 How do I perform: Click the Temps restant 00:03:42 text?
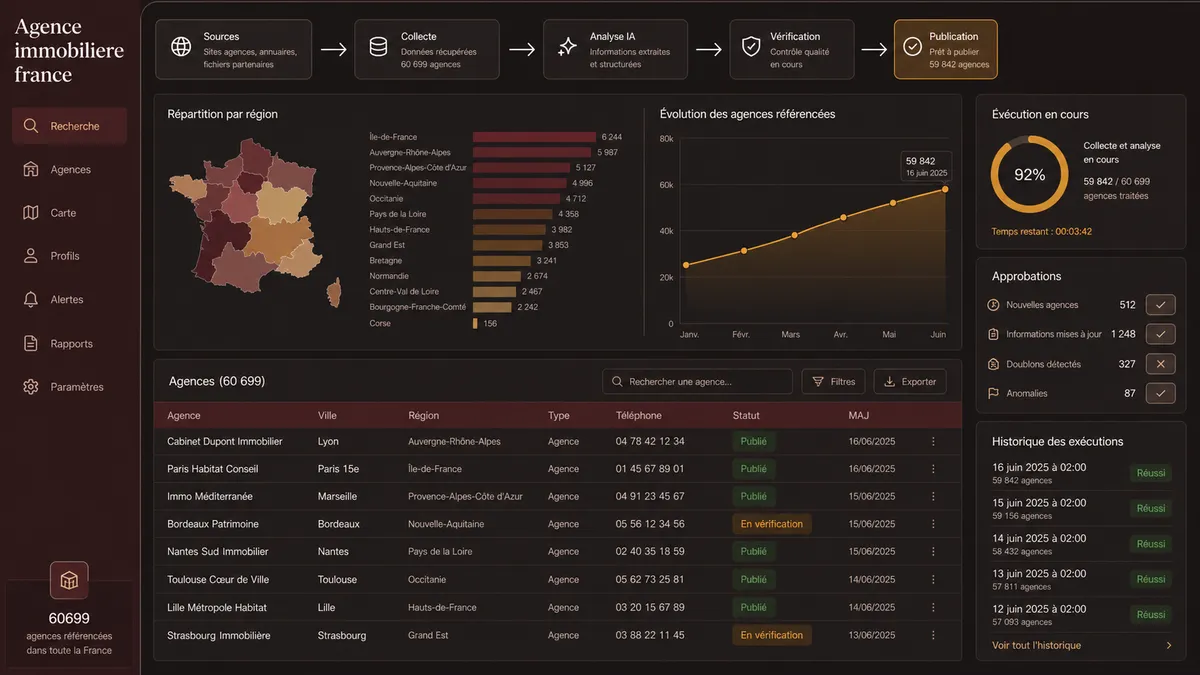click(x=1042, y=232)
